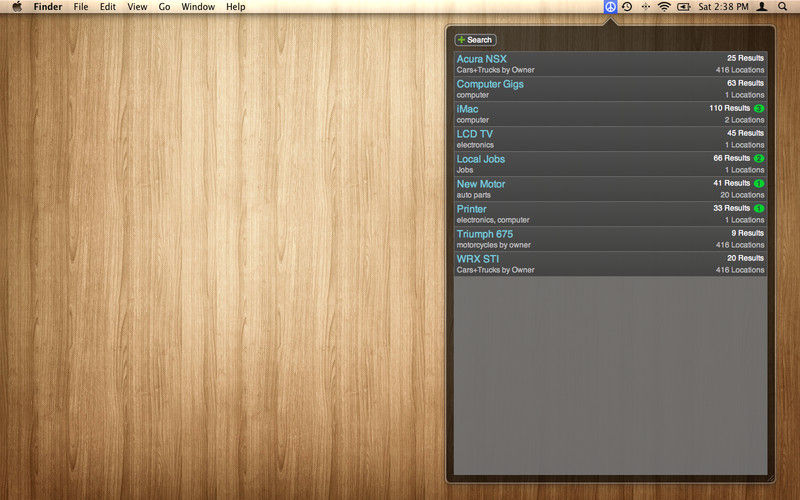Click the auto parts category text
800x500 pixels.
[473, 195]
